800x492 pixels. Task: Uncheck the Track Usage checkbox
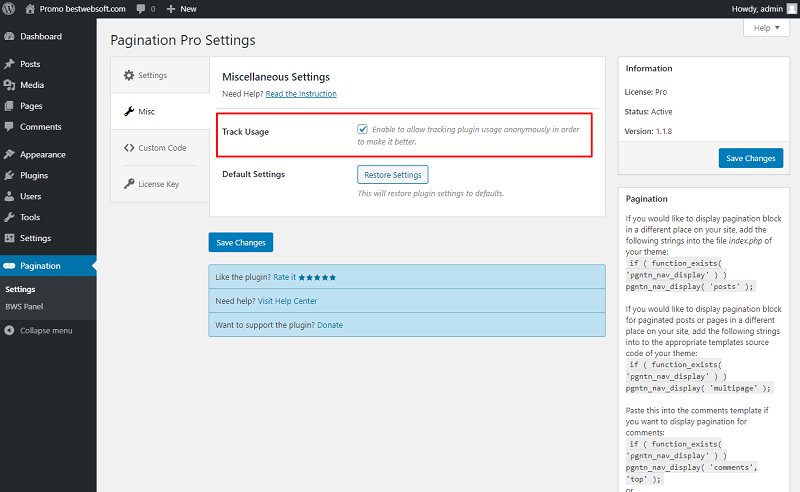pyautogui.click(x=362, y=129)
